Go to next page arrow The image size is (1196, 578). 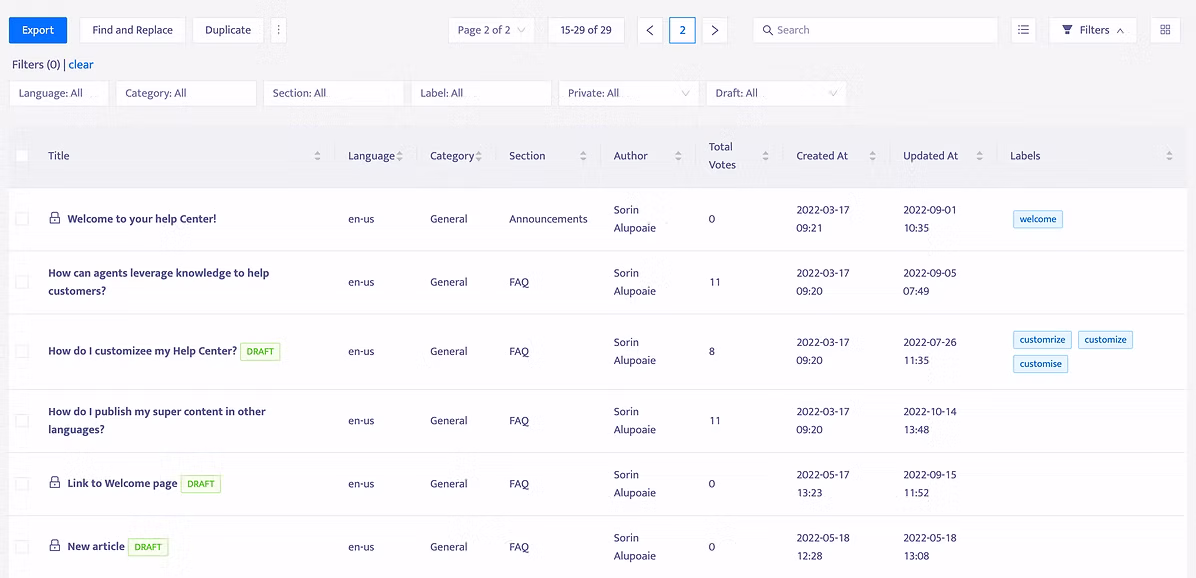(715, 31)
